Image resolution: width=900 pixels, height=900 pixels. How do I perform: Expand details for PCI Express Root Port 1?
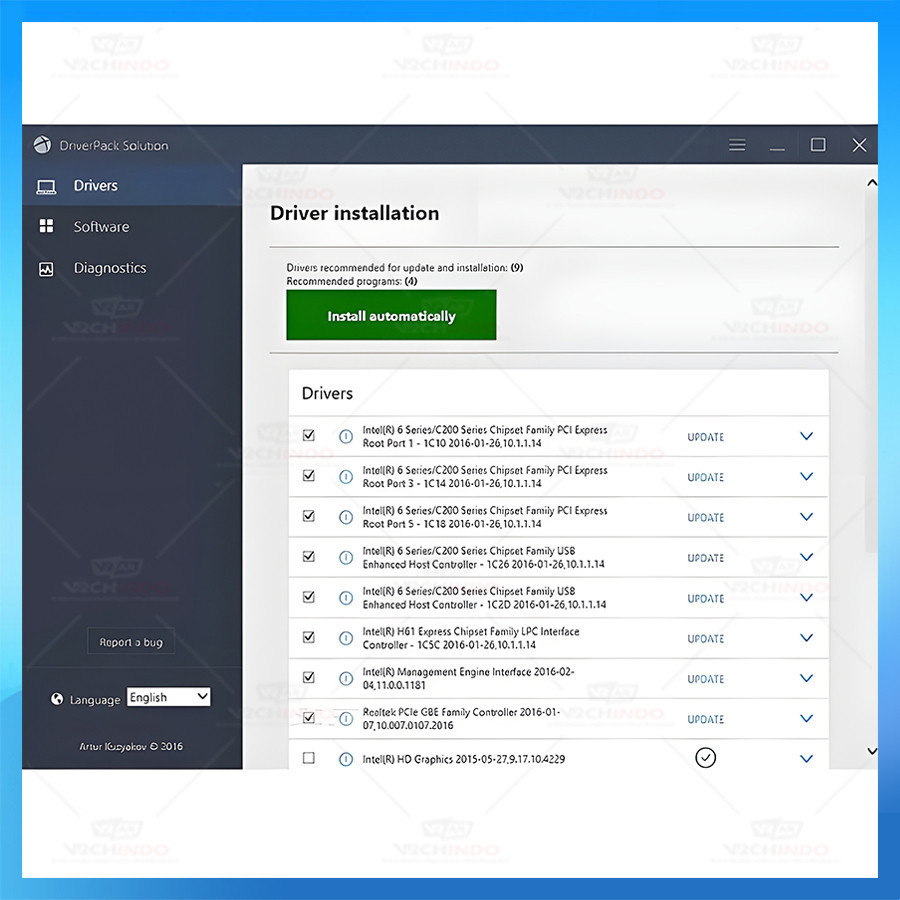pos(806,436)
